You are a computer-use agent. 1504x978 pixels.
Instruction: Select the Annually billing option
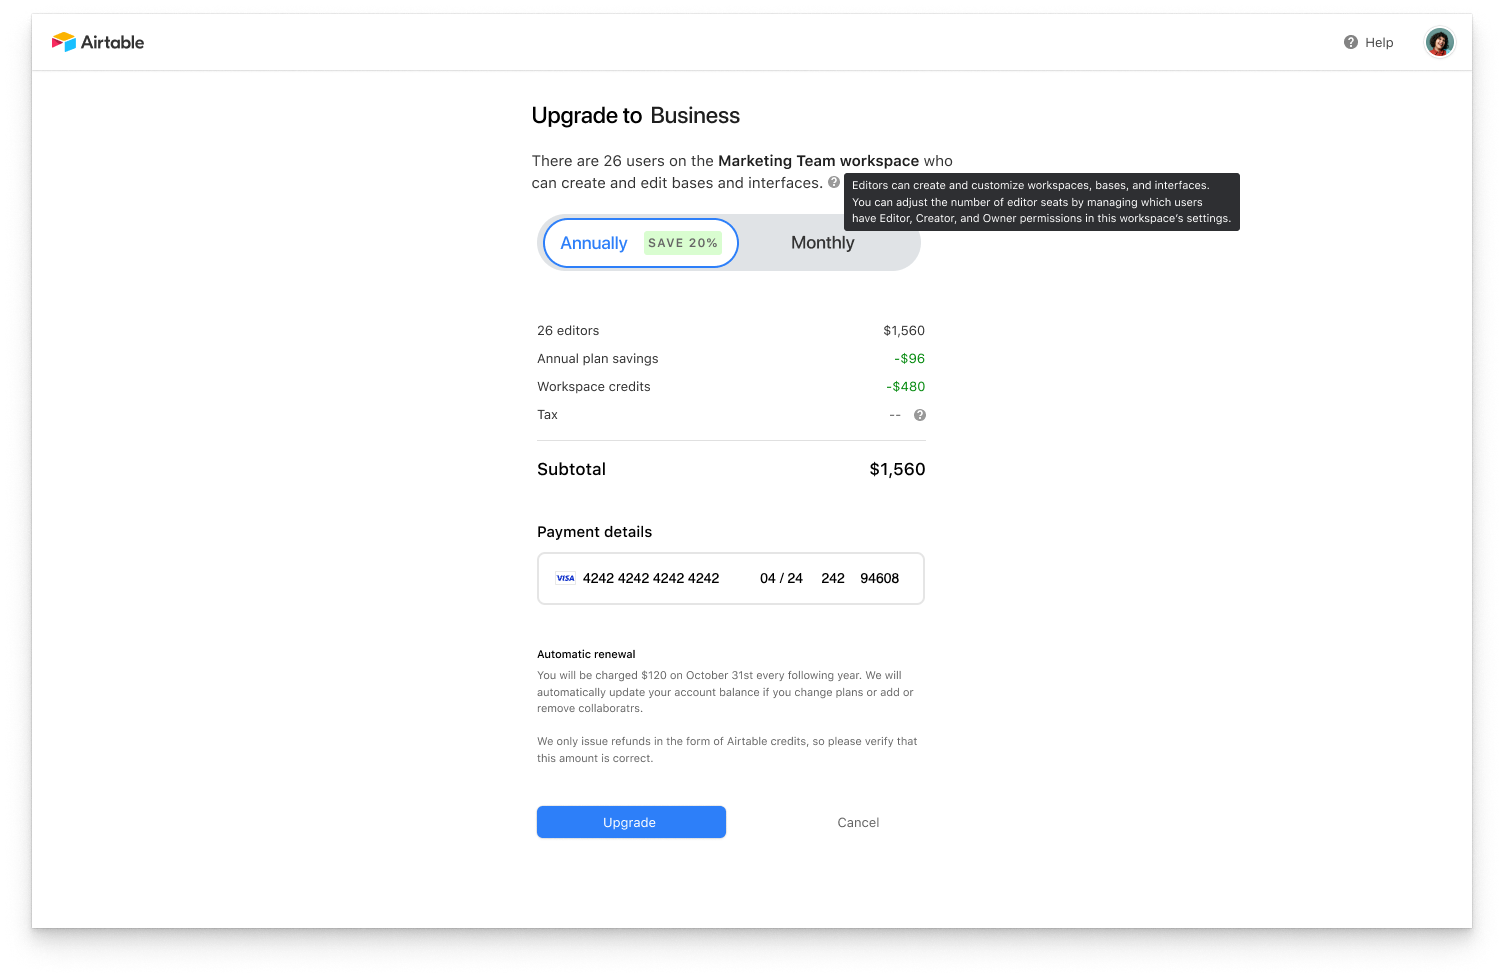point(594,242)
